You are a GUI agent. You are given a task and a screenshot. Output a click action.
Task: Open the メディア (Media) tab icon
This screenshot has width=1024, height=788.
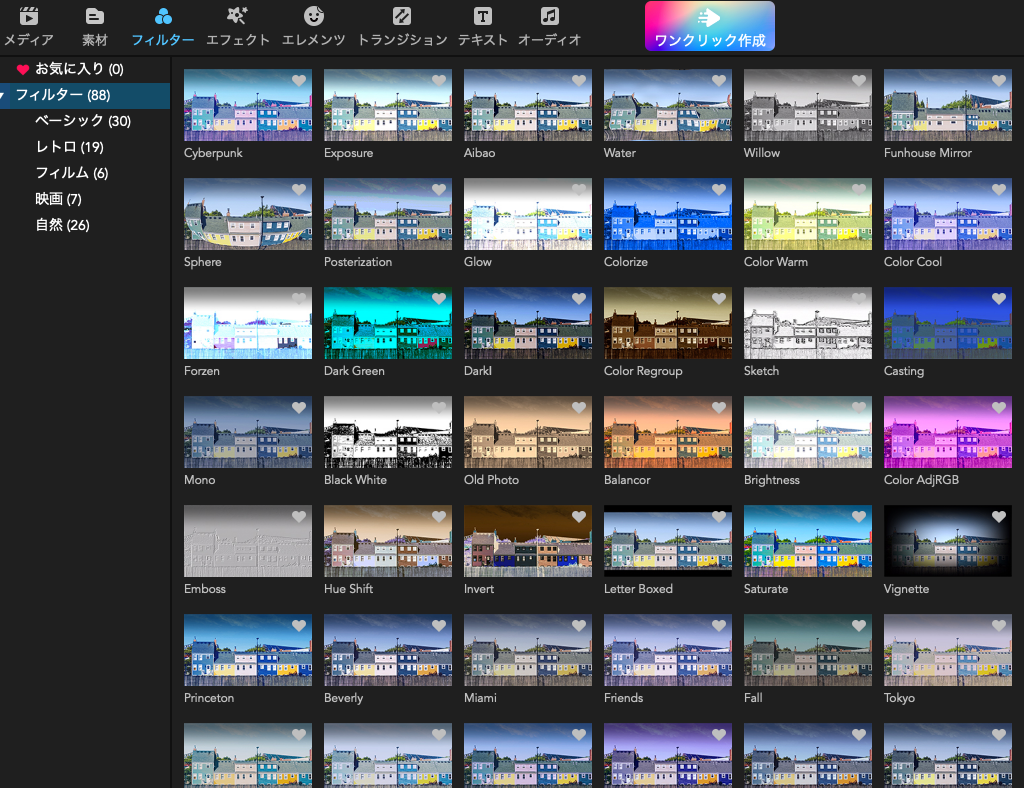click(29, 17)
